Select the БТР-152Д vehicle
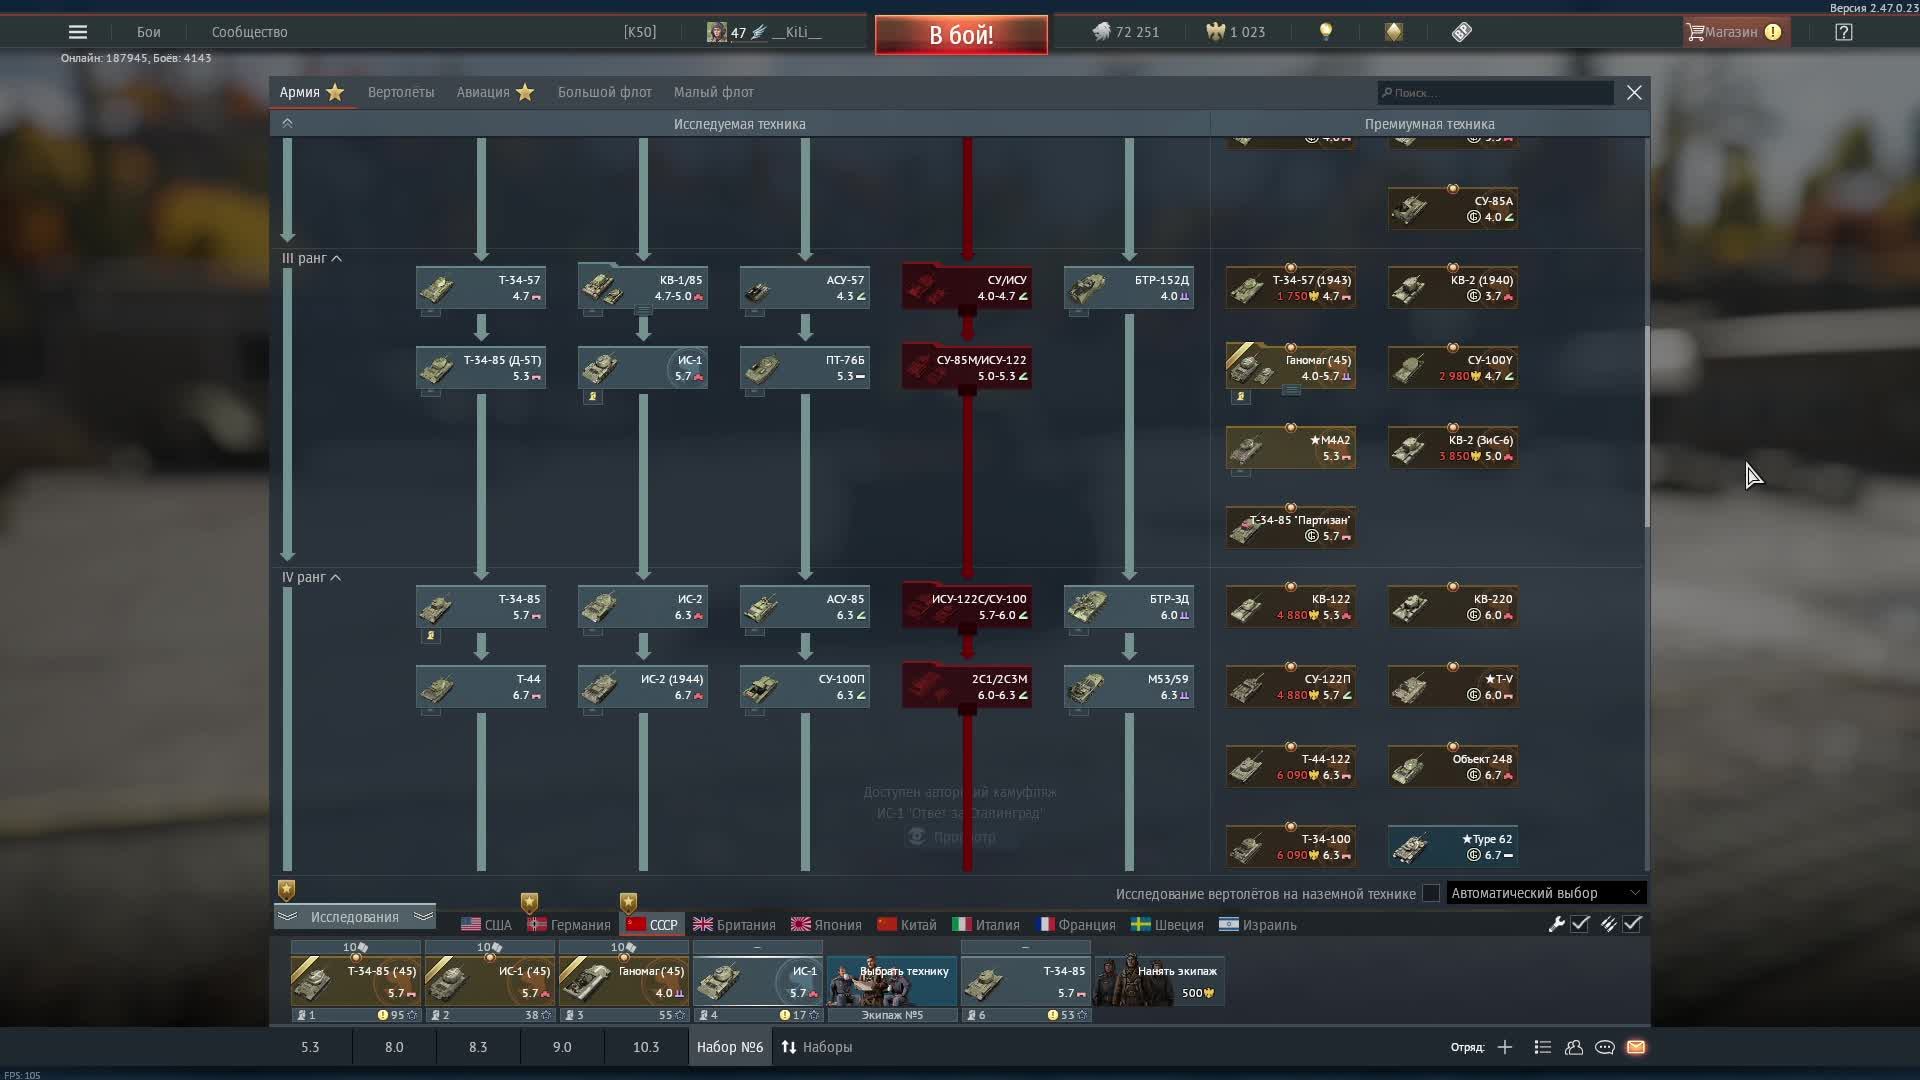The height and width of the screenshot is (1080, 1920). pos(1129,288)
